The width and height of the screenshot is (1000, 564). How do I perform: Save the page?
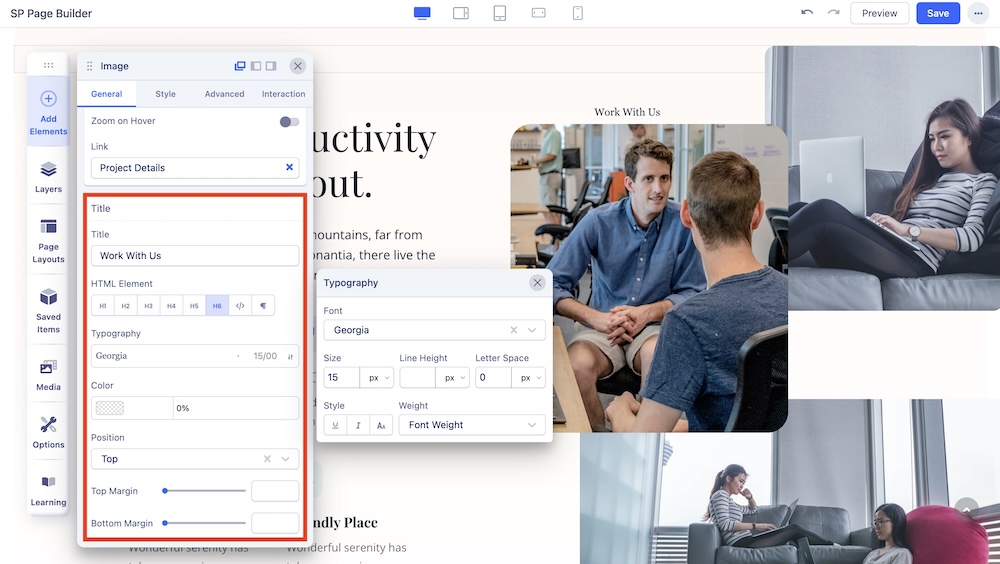(x=937, y=13)
